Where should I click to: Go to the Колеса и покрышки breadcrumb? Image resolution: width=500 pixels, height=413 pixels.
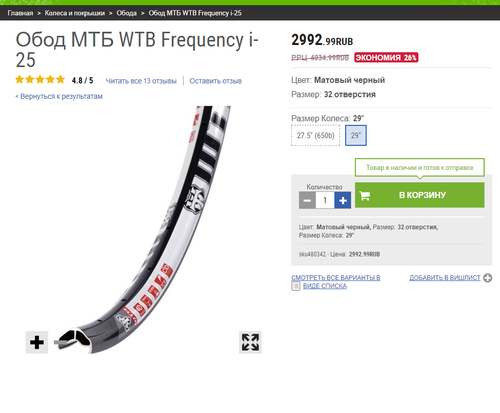pyautogui.click(x=75, y=13)
